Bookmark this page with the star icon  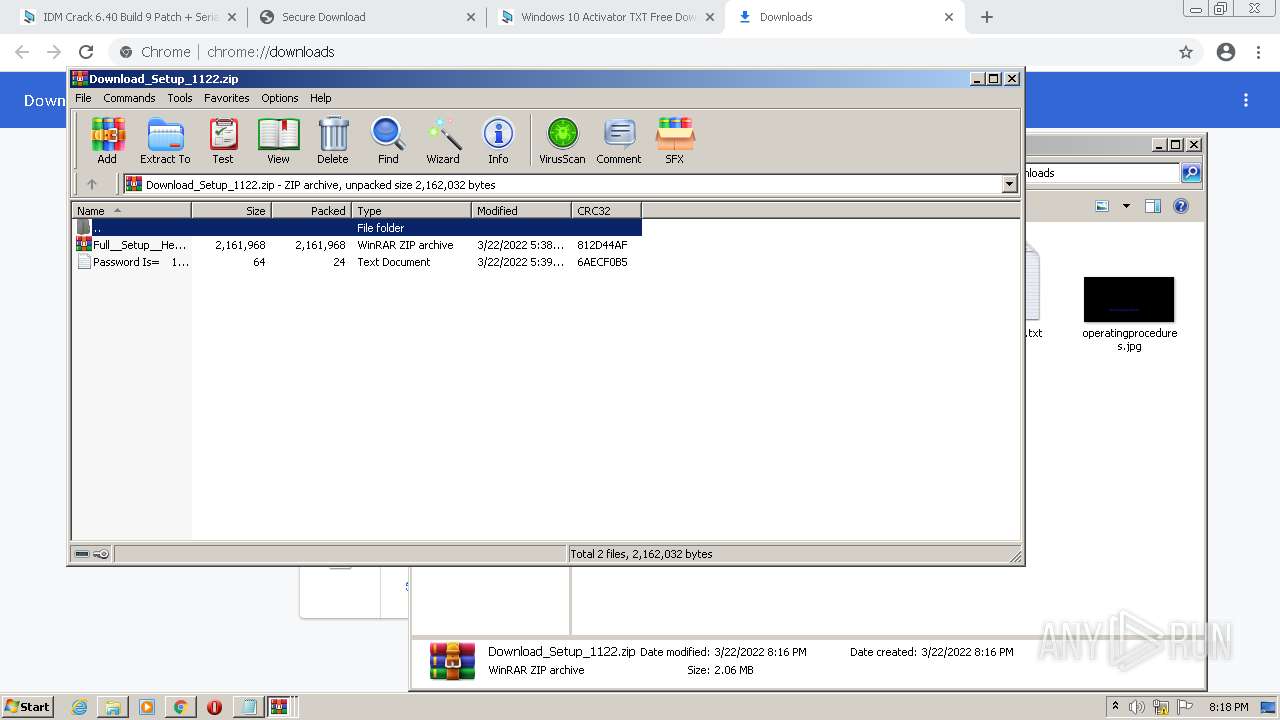point(1186,52)
